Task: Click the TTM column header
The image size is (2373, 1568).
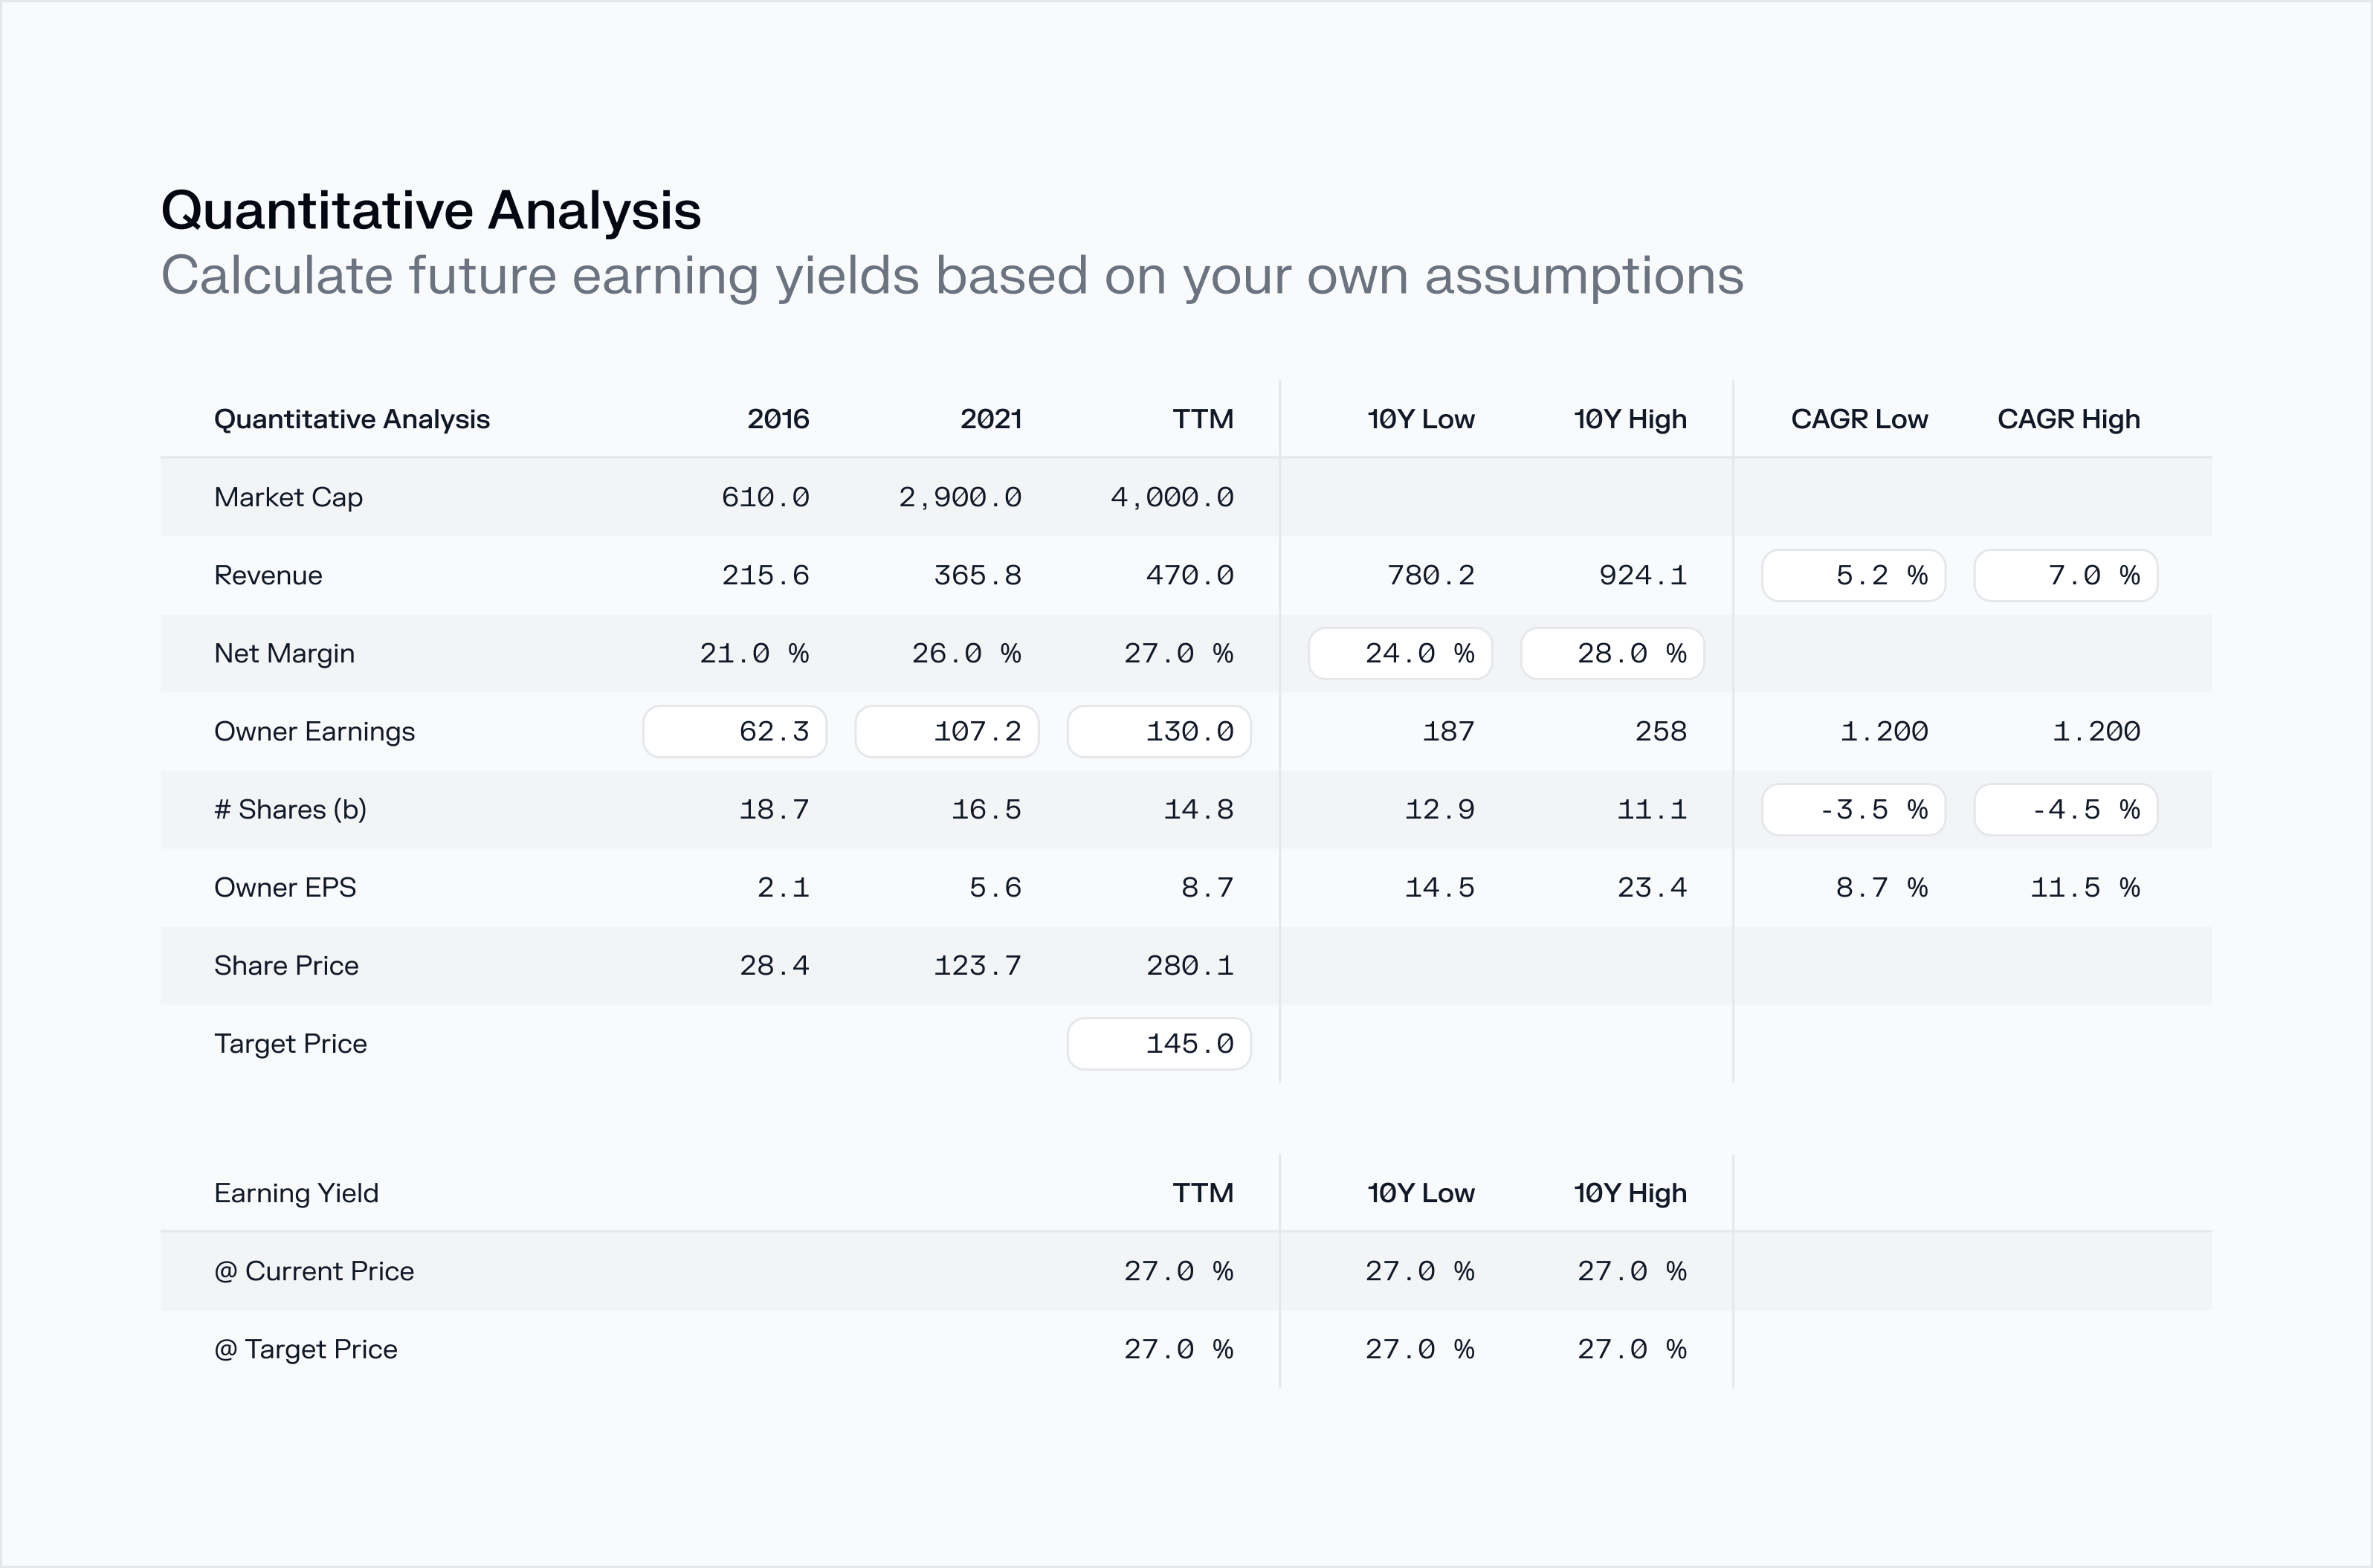Action: point(1203,419)
